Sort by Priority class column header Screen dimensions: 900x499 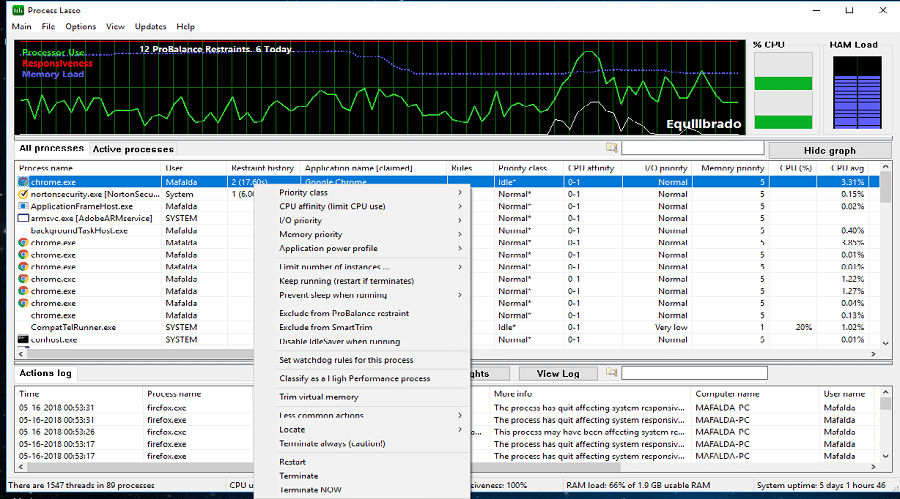(x=528, y=168)
